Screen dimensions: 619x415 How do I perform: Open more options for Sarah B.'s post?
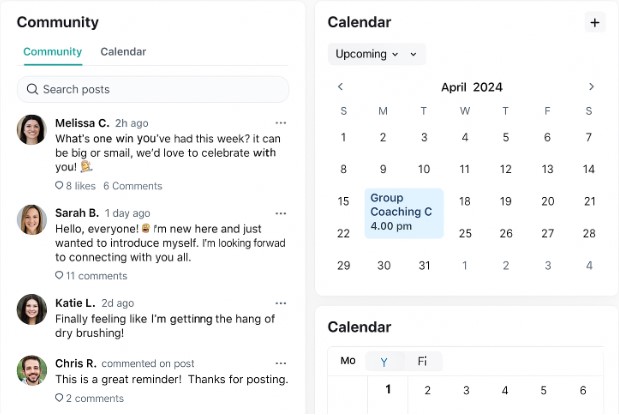point(281,213)
